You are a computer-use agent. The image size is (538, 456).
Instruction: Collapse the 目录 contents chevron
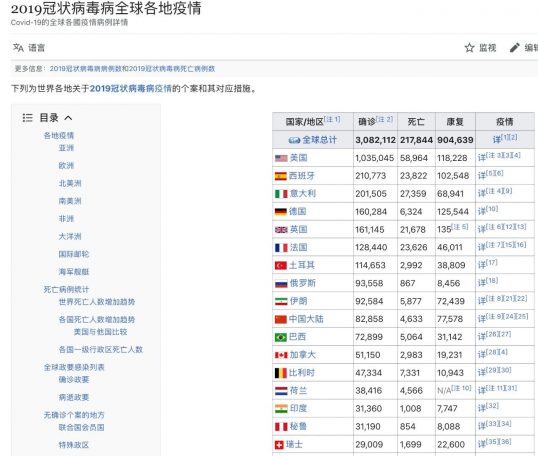tap(68, 118)
